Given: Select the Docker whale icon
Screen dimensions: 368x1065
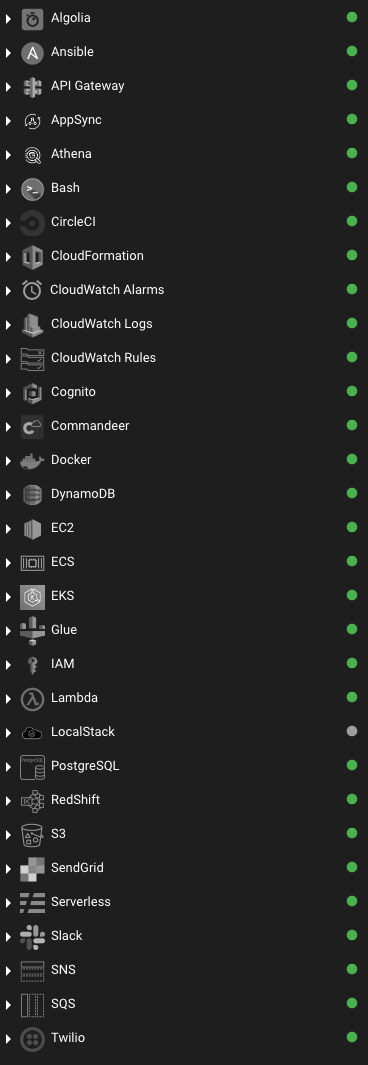Looking at the screenshot, I should point(32,461).
